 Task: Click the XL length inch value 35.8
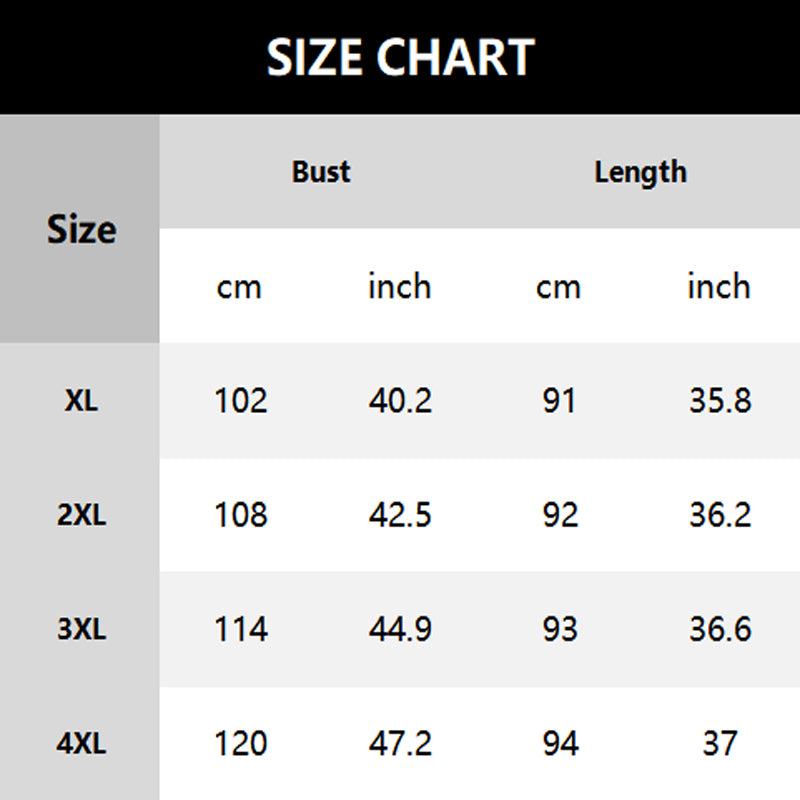720,401
